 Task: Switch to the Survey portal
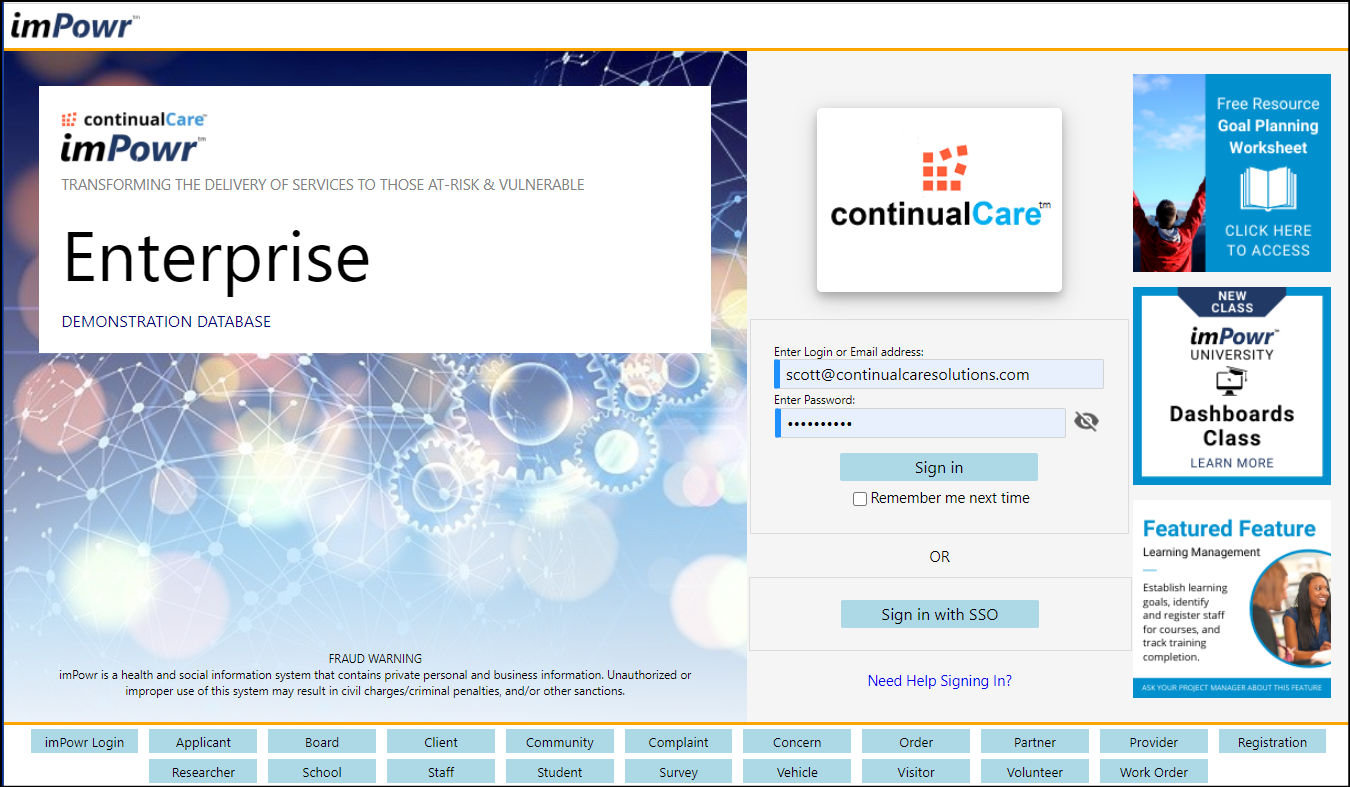pos(679,772)
